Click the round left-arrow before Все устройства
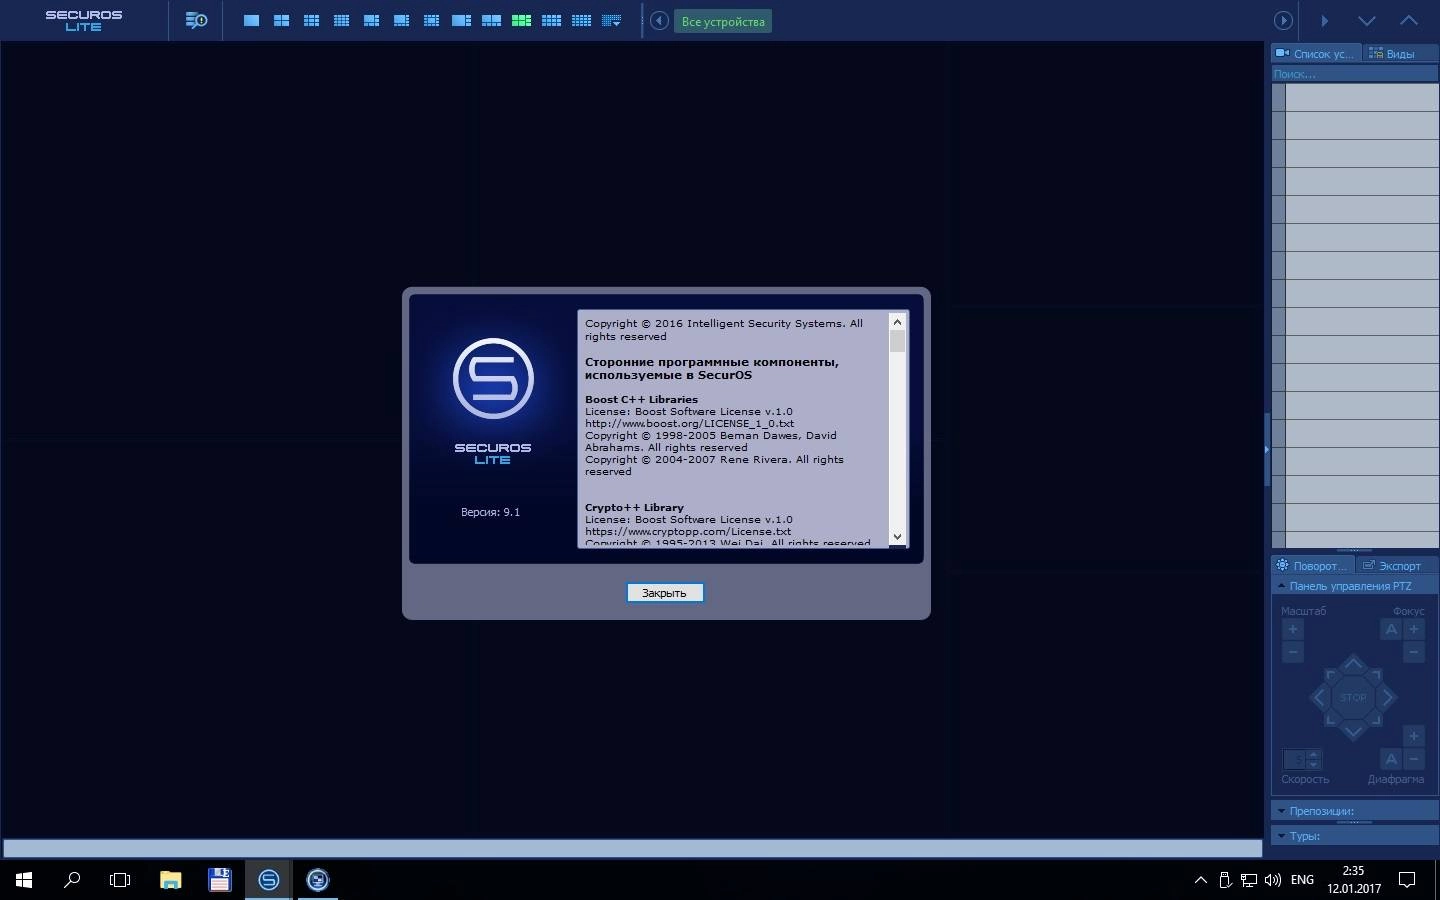 coord(659,21)
